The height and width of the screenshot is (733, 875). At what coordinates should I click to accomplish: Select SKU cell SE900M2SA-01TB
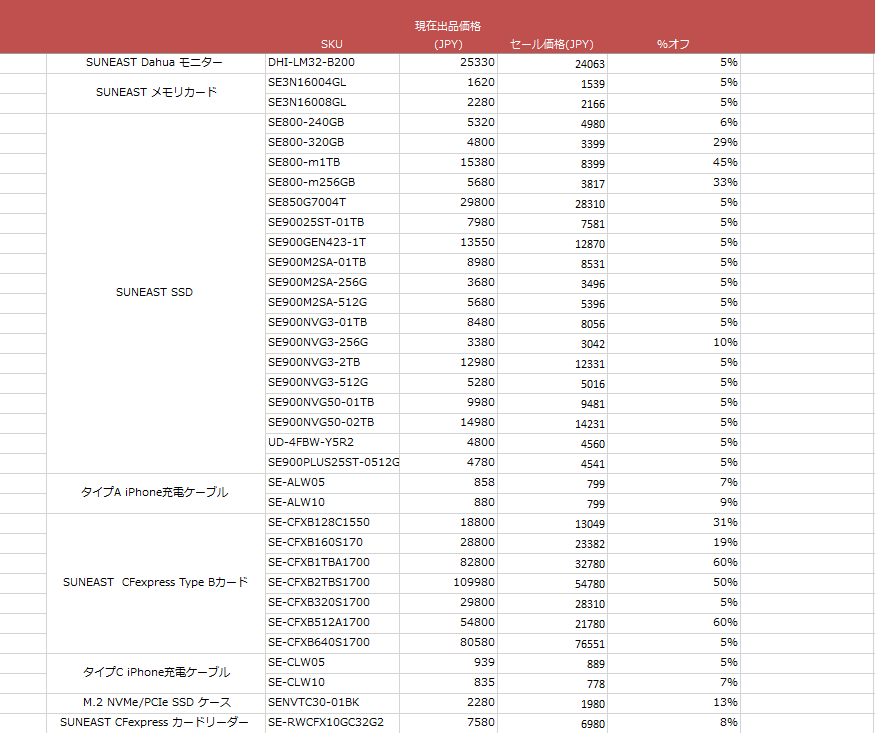point(333,263)
